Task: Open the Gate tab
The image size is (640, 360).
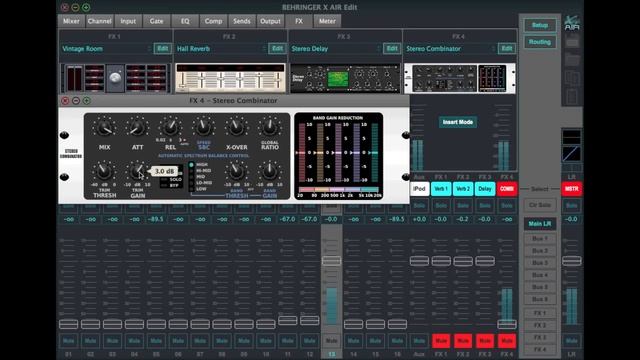Action: [x=156, y=21]
